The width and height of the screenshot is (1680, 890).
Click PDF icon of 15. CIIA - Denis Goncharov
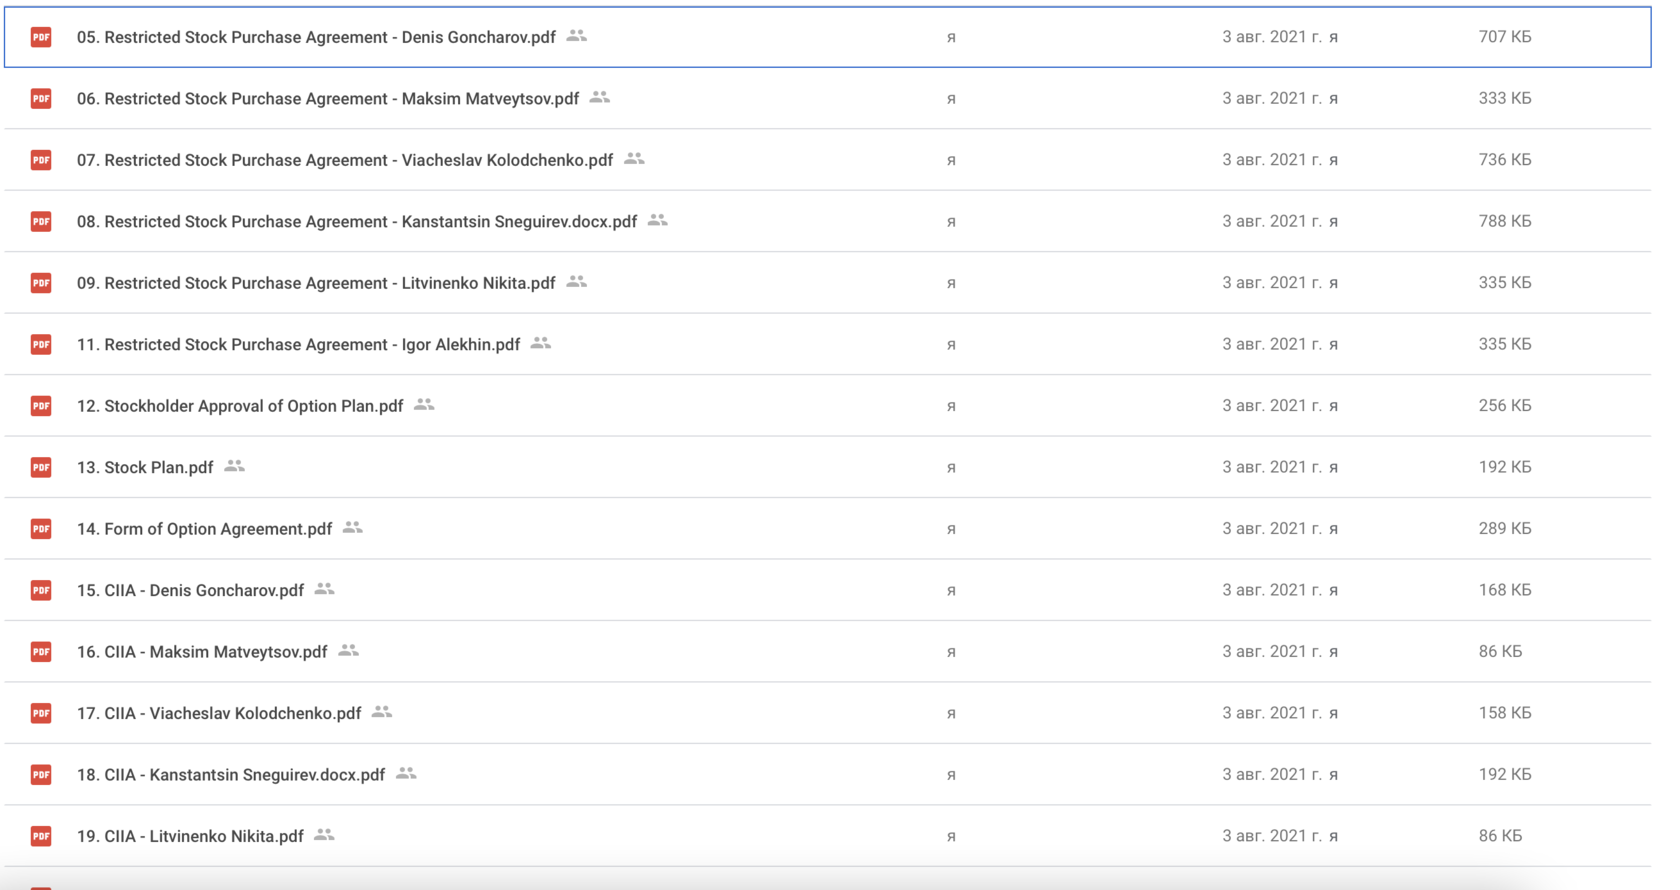[x=41, y=590]
